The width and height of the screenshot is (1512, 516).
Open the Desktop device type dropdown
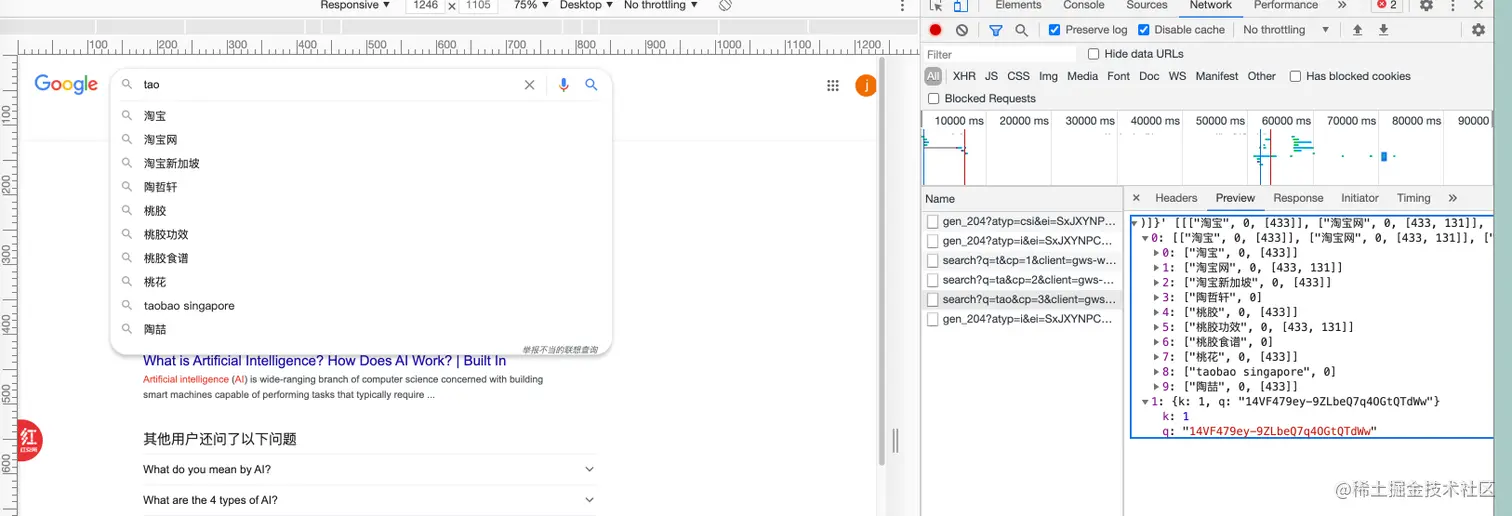click(x=586, y=5)
